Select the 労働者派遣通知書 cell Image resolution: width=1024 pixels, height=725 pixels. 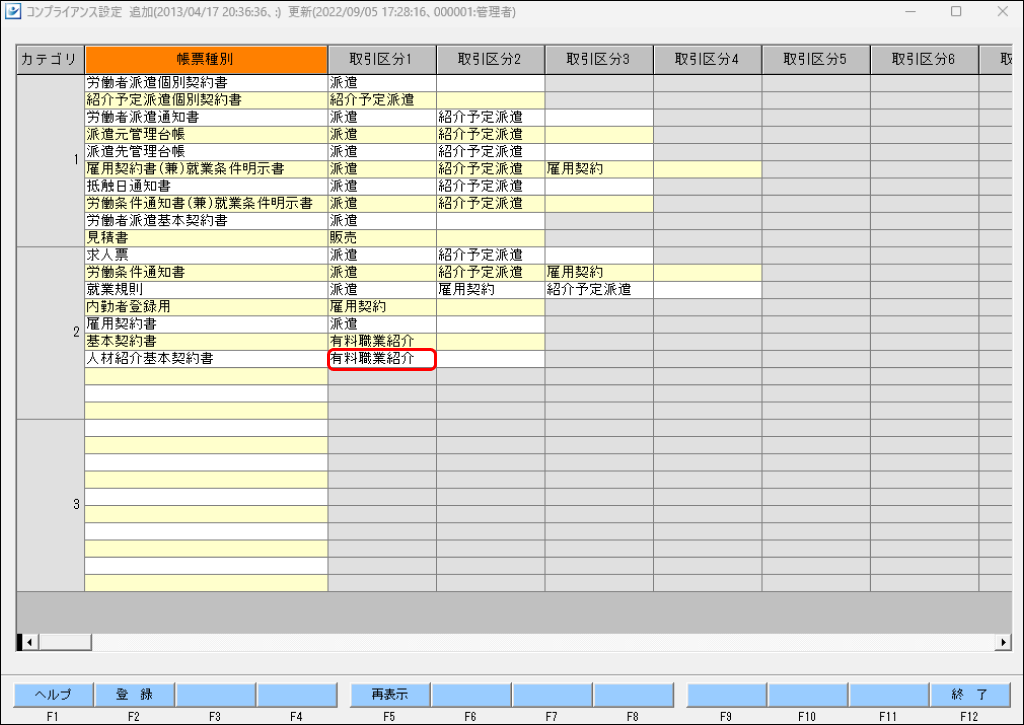(206, 118)
